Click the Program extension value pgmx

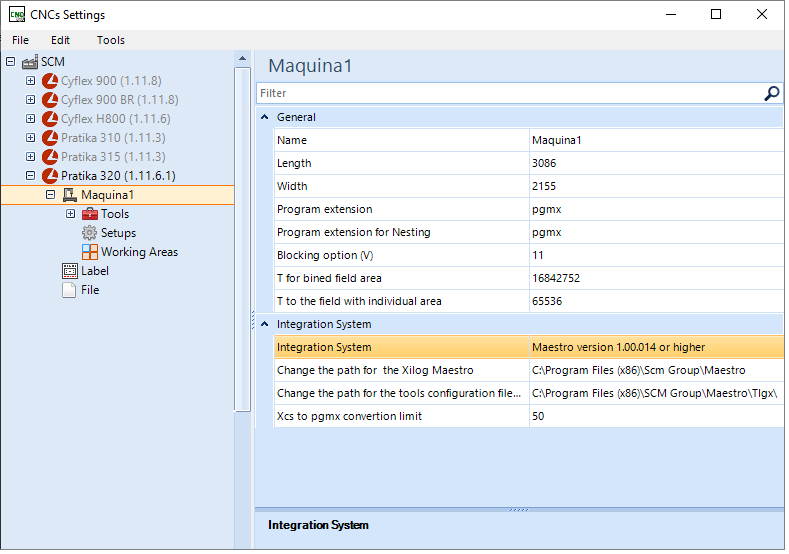click(657, 209)
